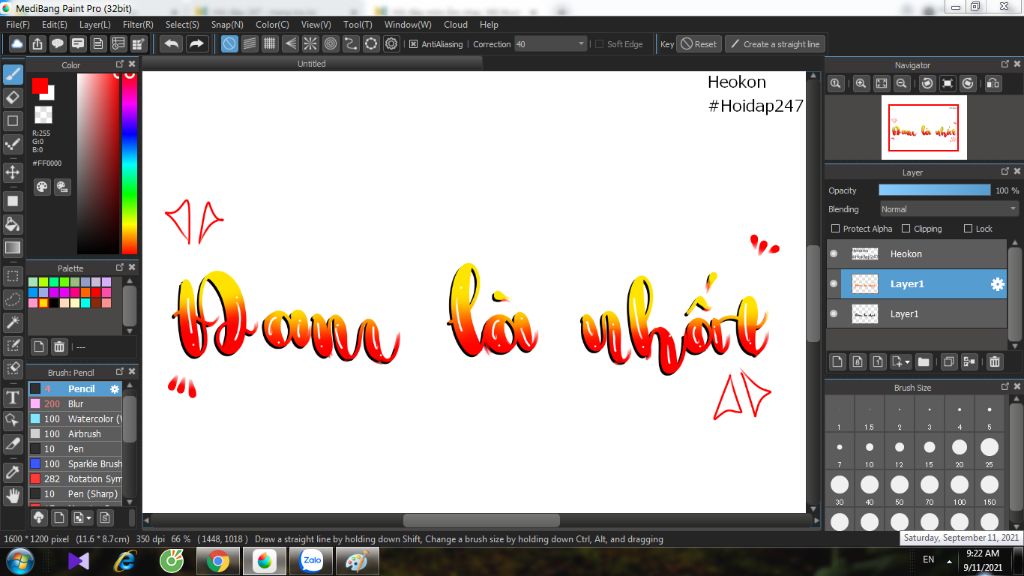Zoom out using the Navigator magnifier minus
Viewport: 1024px width, 576px height.
pos(901,84)
